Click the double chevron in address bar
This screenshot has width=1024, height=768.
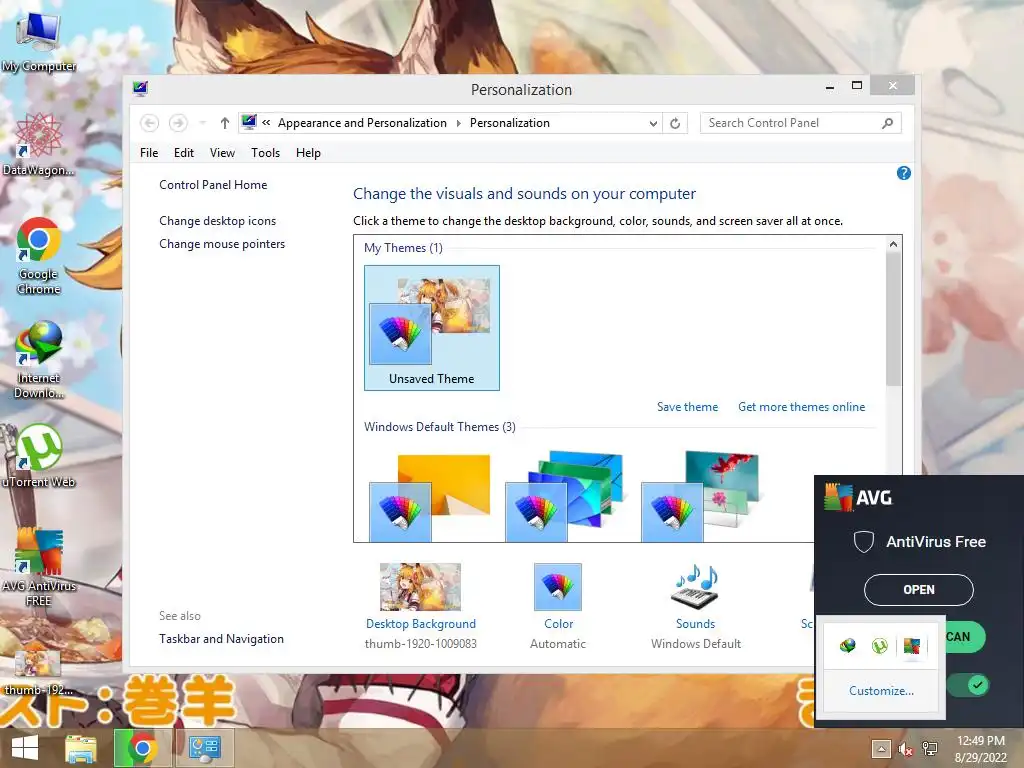(266, 122)
